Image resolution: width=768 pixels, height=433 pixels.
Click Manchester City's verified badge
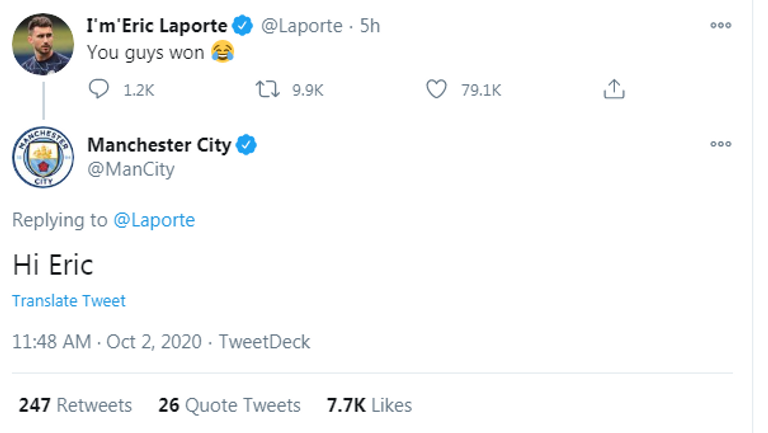(x=247, y=145)
